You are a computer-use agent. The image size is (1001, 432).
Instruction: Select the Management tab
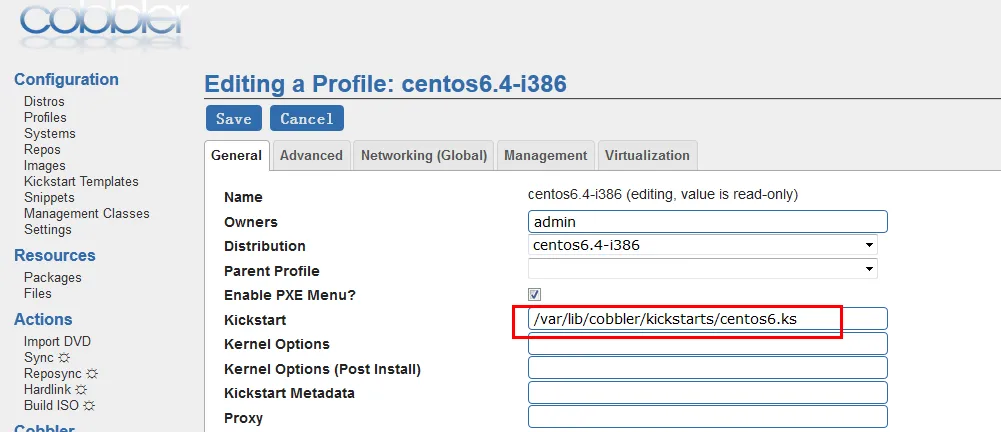pyautogui.click(x=545, y=156)
